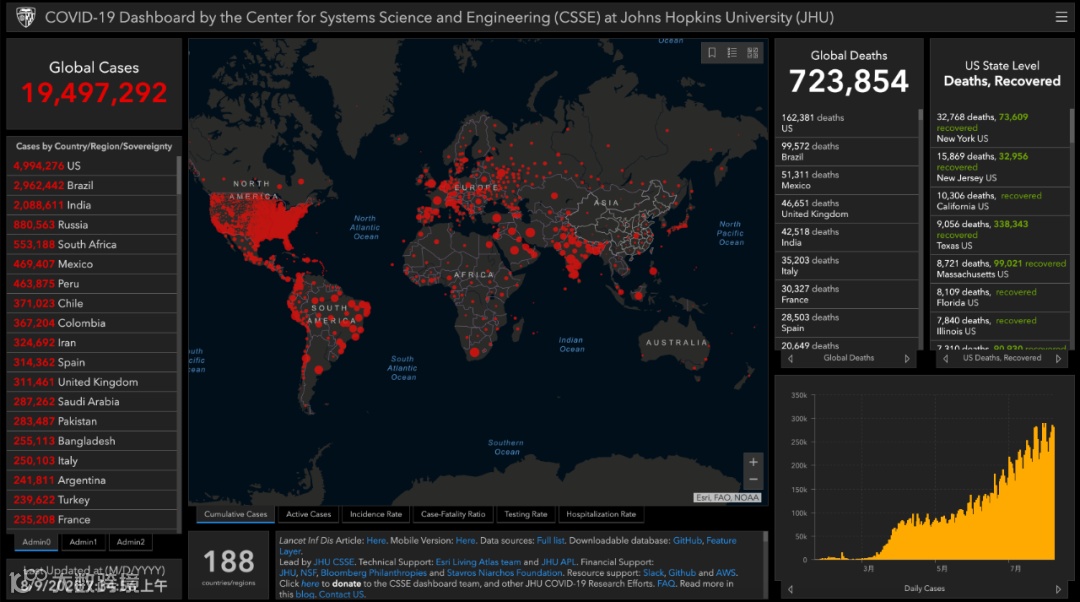Open the JHU CSSE link
This screenshot has width=1080, height=602.
(x=334, y=562)
